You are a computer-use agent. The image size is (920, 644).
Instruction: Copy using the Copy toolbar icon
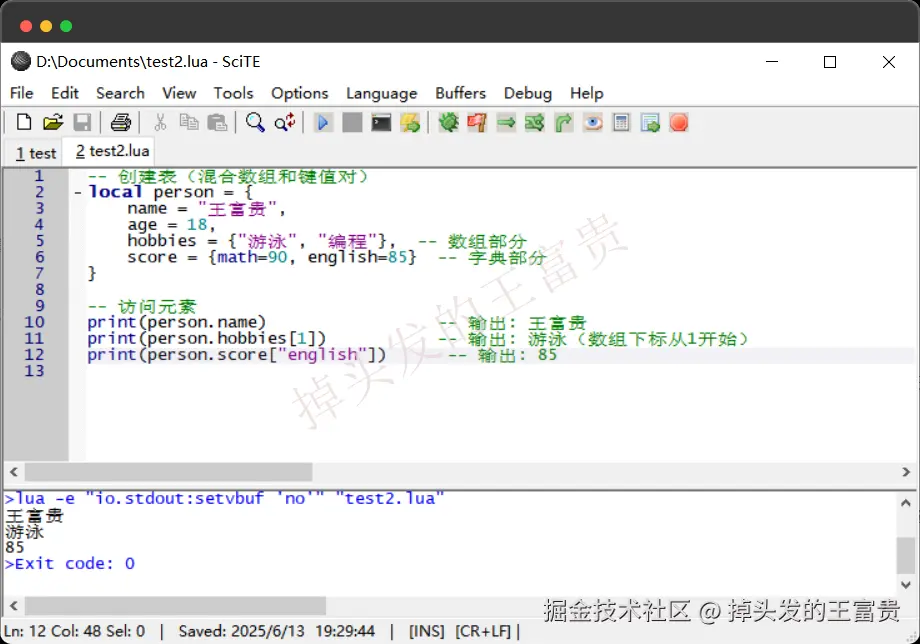(188, 121)
